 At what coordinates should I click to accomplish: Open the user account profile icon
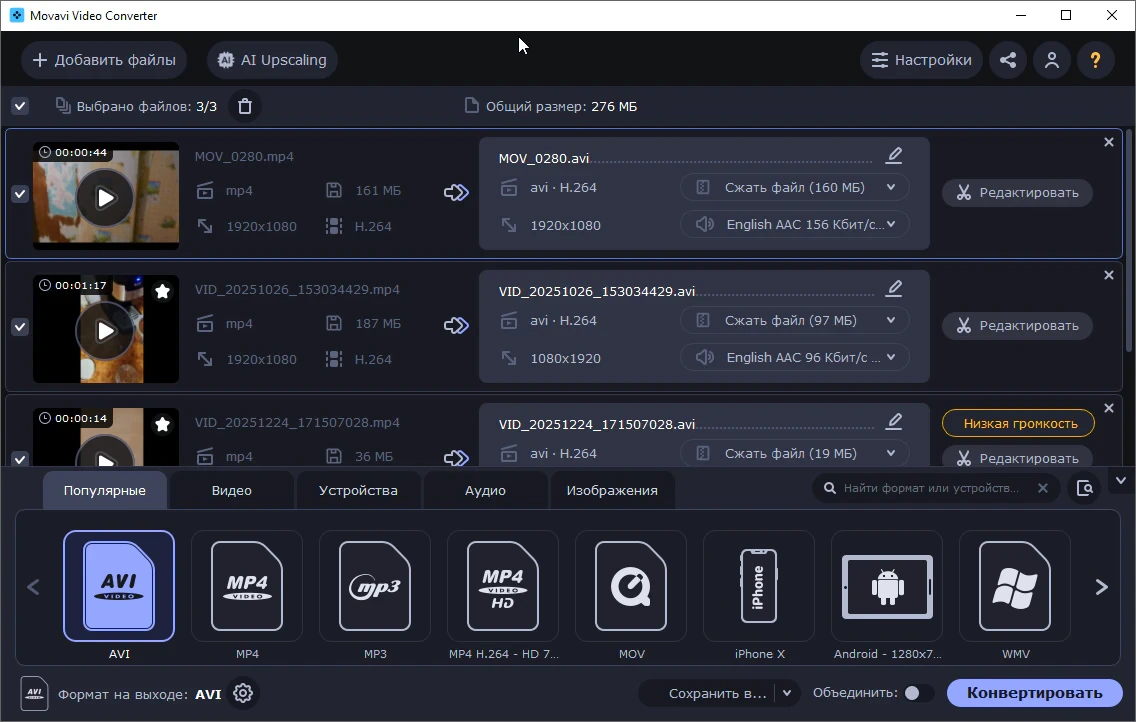point(1052,60)
